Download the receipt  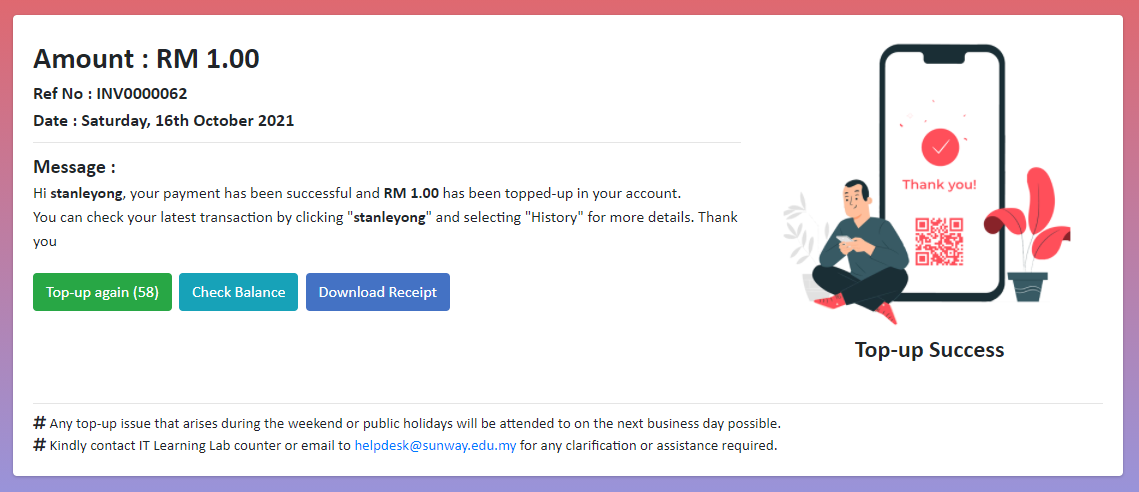[x=378, y=292]
